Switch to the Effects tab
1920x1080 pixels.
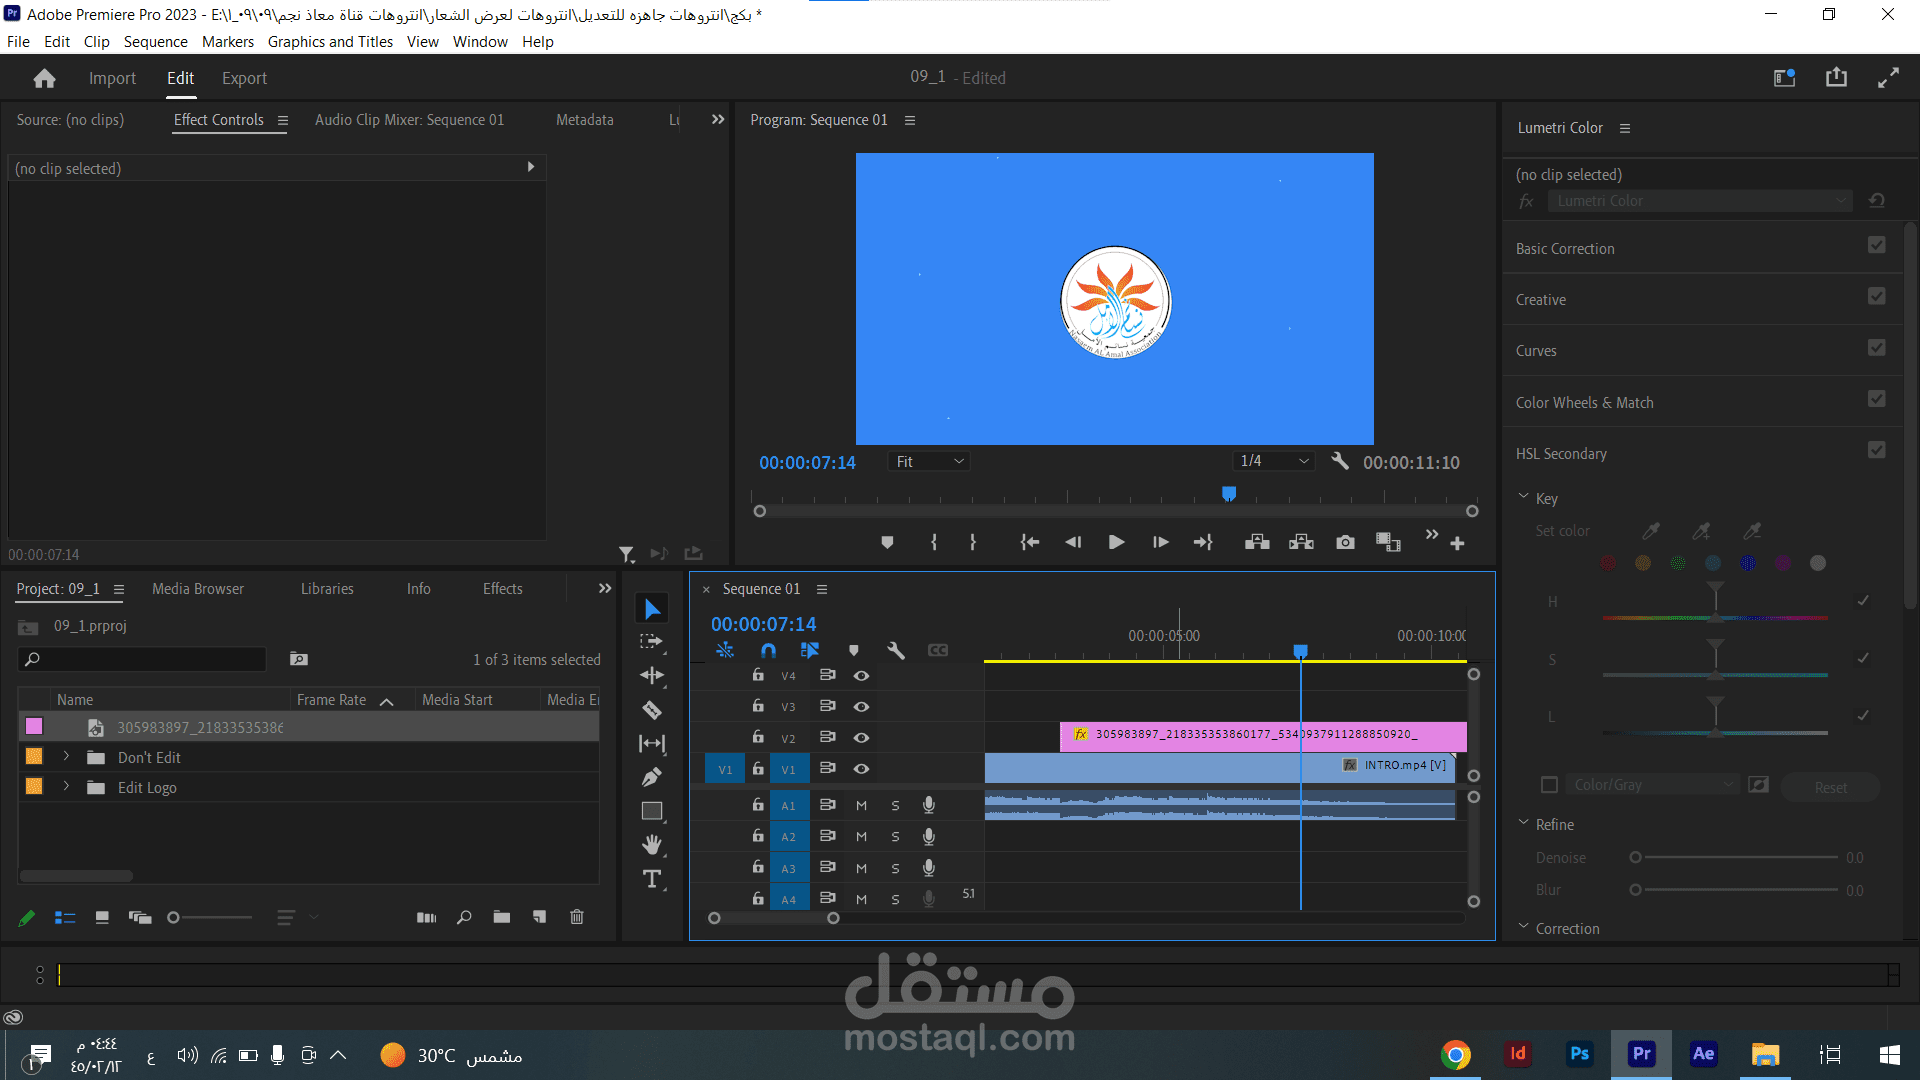coord(503,589)
